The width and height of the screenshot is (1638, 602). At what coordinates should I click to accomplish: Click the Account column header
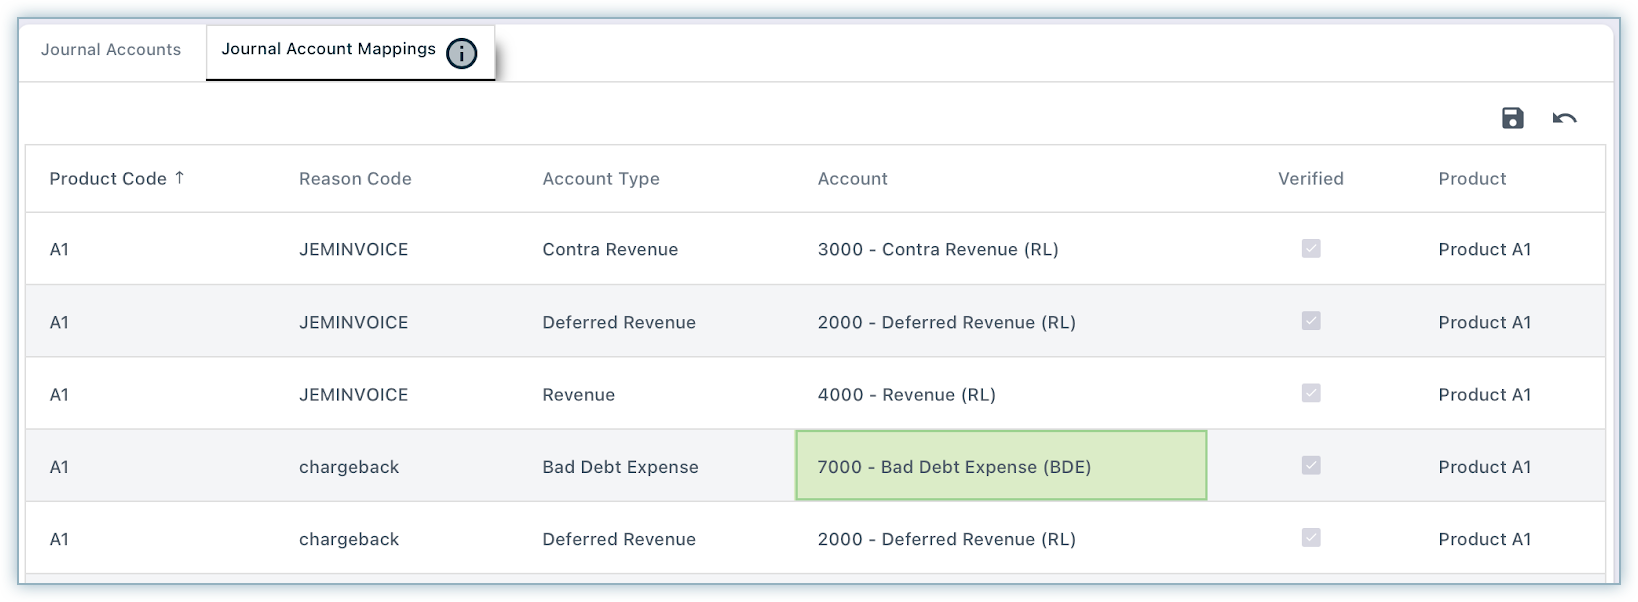(x=852, y=179)
